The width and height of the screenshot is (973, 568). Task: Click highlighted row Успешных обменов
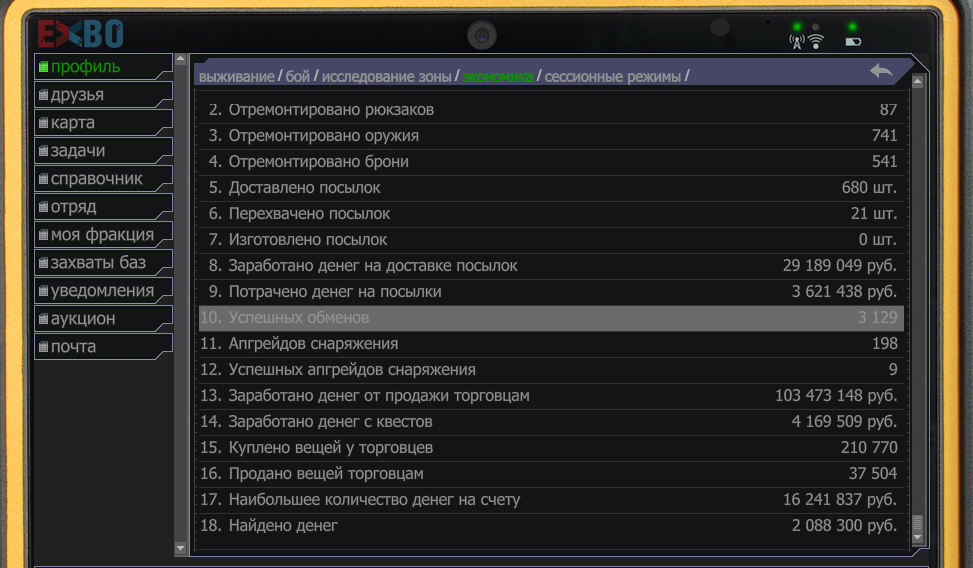click(551, 318)
